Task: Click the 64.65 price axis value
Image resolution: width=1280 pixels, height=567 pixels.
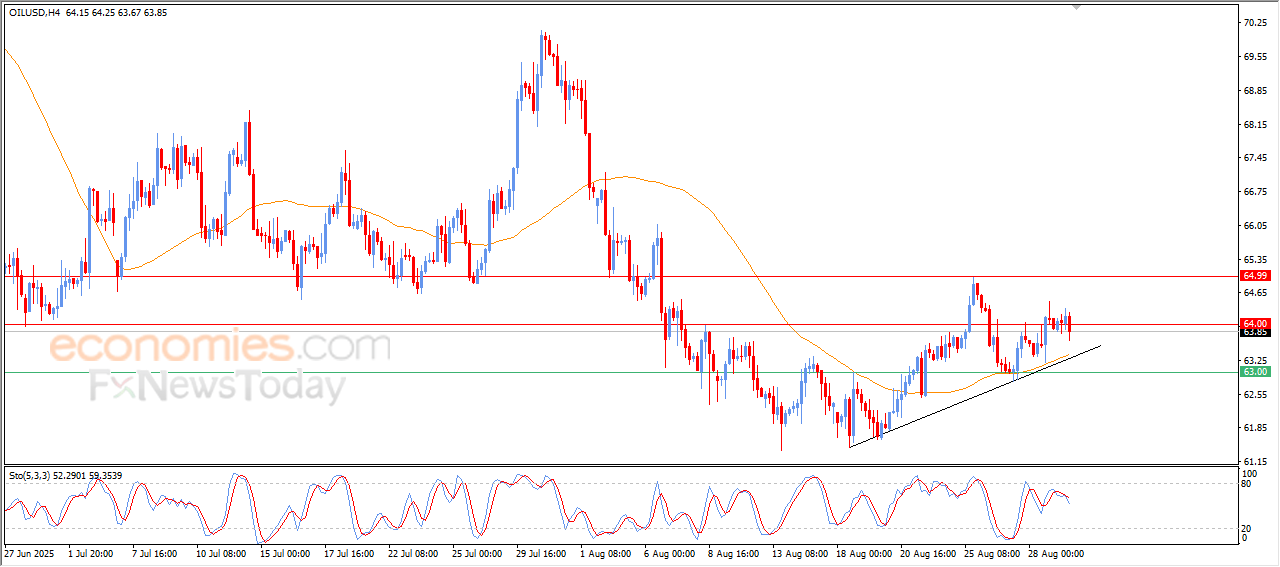Action: [1255, 293]
